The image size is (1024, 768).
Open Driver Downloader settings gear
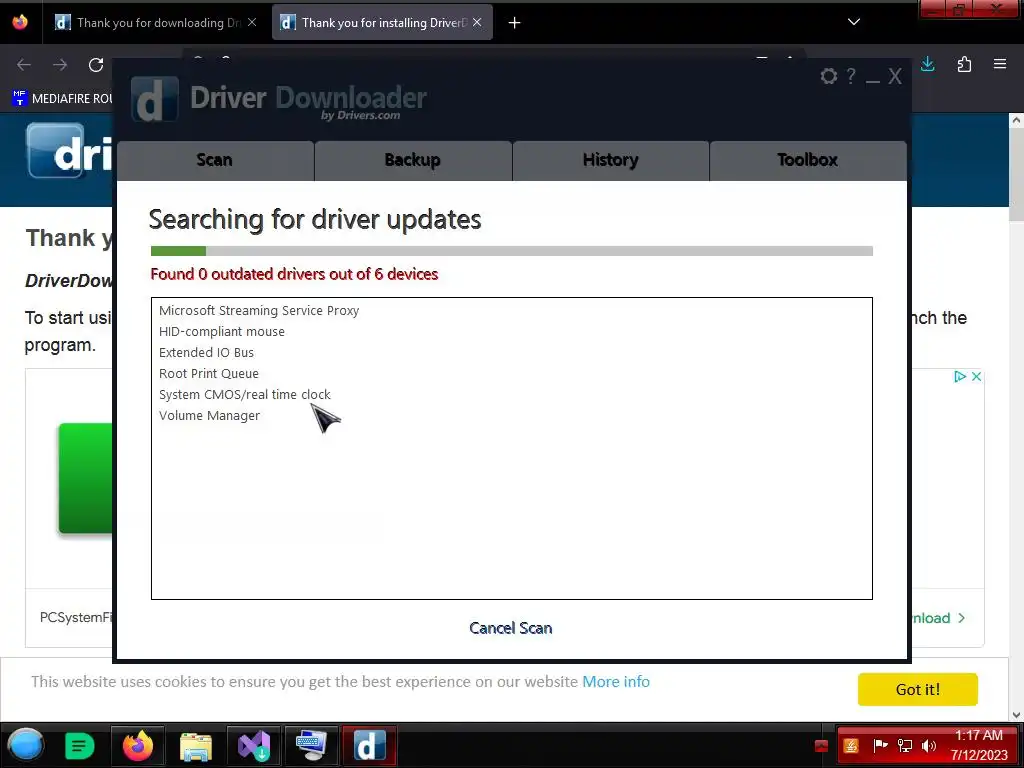click(x=829, y=76)
